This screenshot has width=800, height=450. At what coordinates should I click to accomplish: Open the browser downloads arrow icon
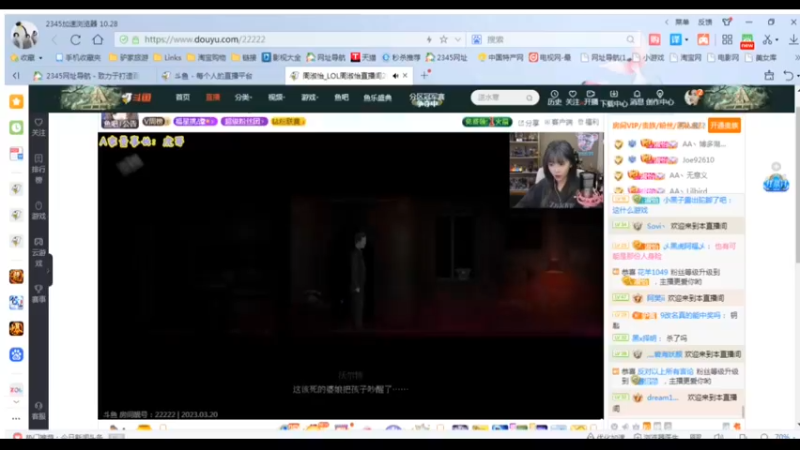pos(793,39)
